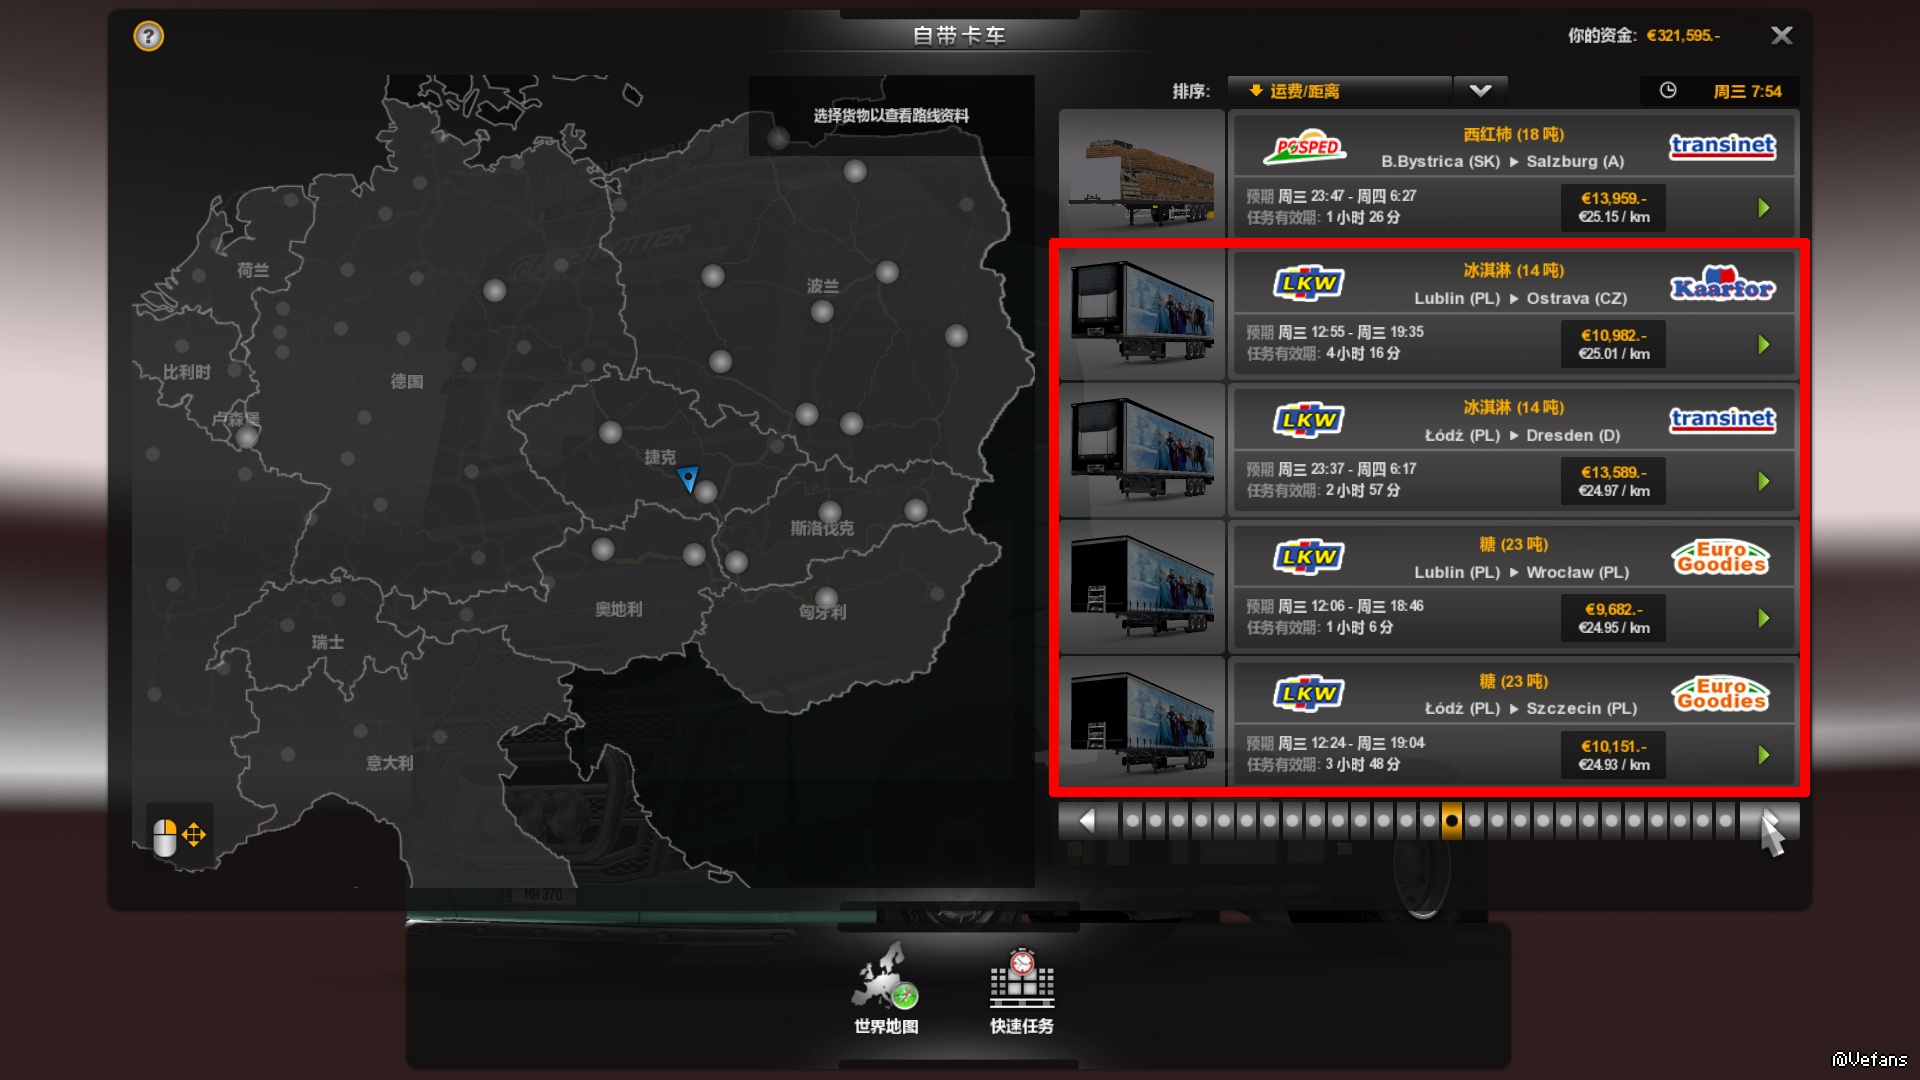Select the highlighted current page dot
Image resolution: width=1920 pixels, height=1080 pixels.
pyautogui.click(x=1452, y=821)
